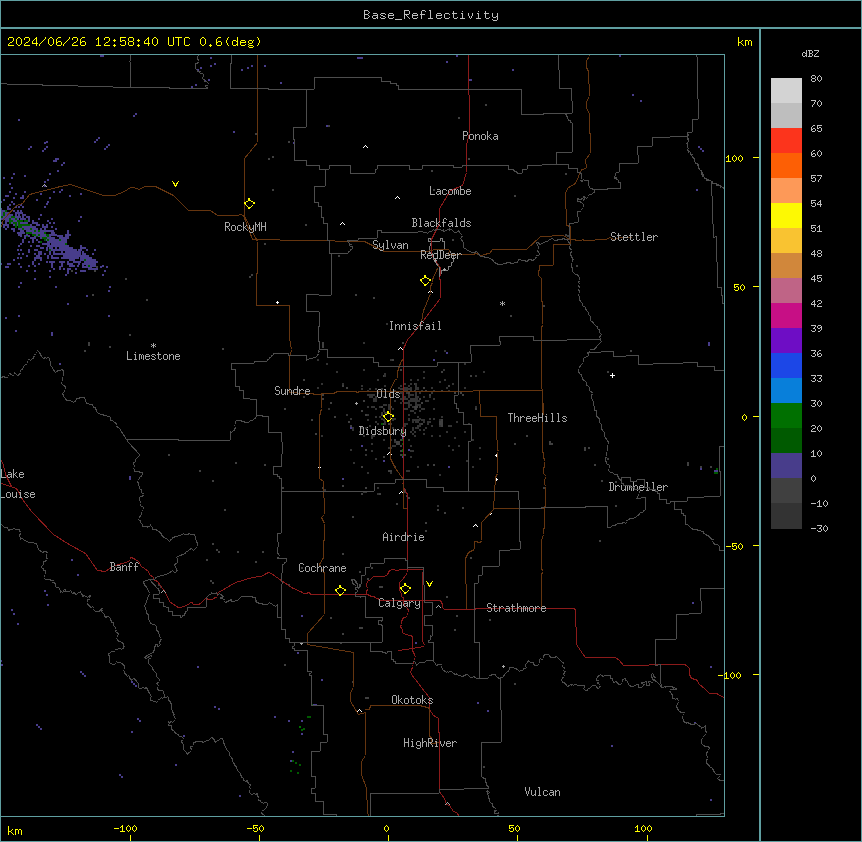Click the Banff town label
This screenshot has height=842, width=862.
(124, 567)
